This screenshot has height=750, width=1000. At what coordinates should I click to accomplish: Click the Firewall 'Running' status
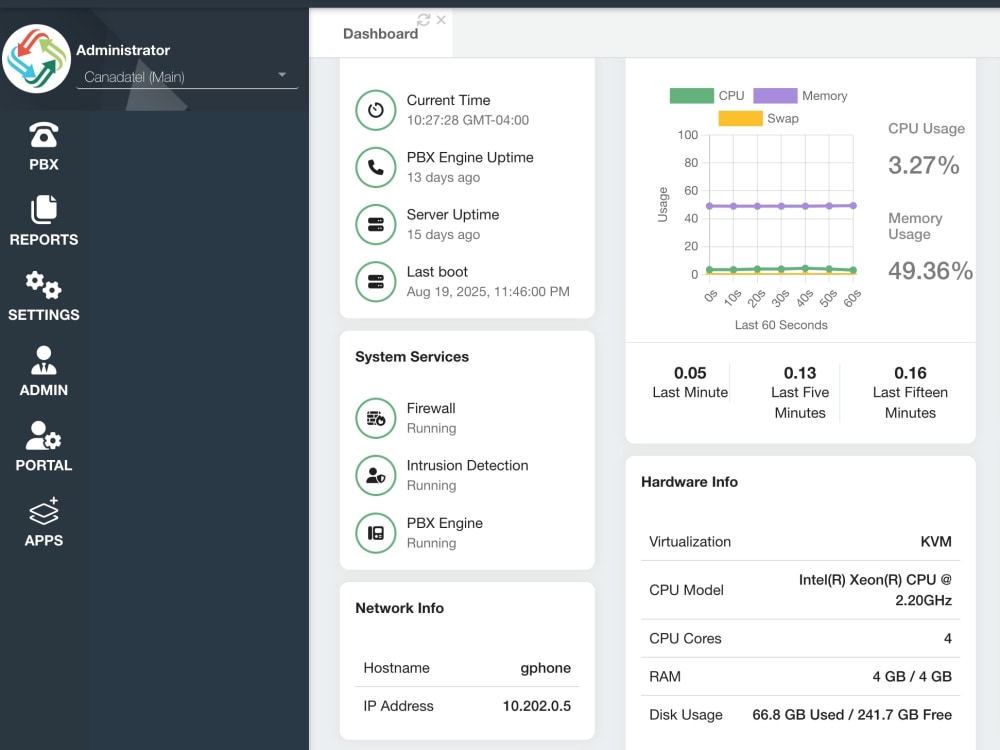[x=431, y=429]
